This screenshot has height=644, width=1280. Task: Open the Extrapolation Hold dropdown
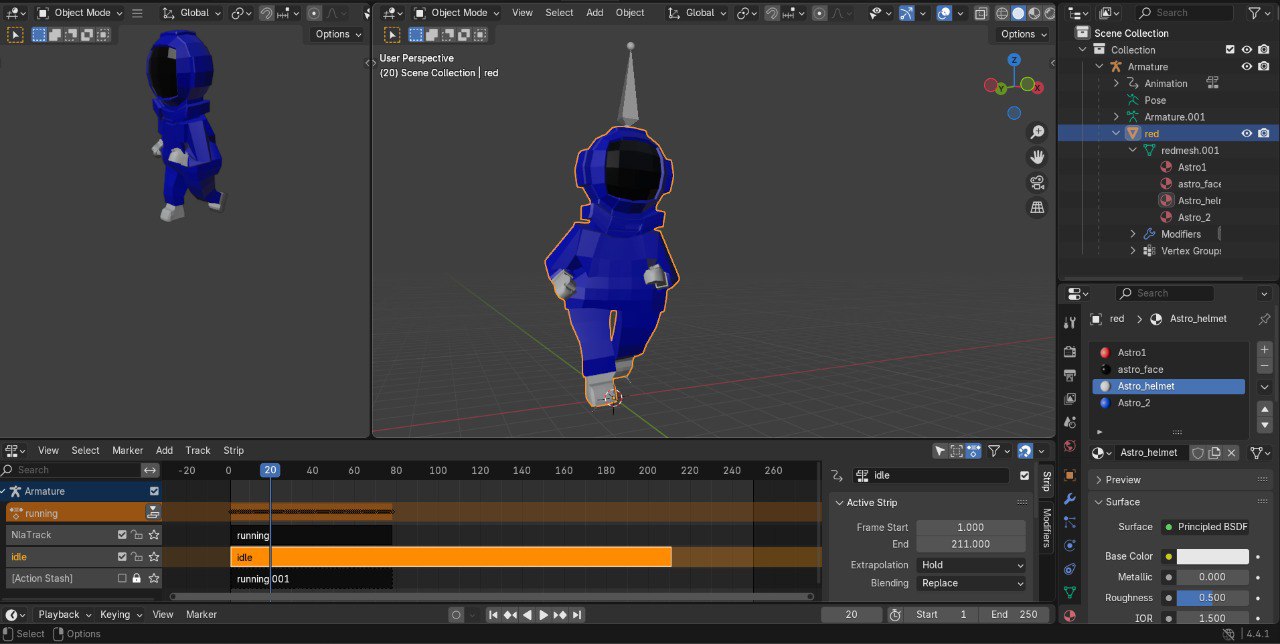pyautogui.click(x=971, y=565)
